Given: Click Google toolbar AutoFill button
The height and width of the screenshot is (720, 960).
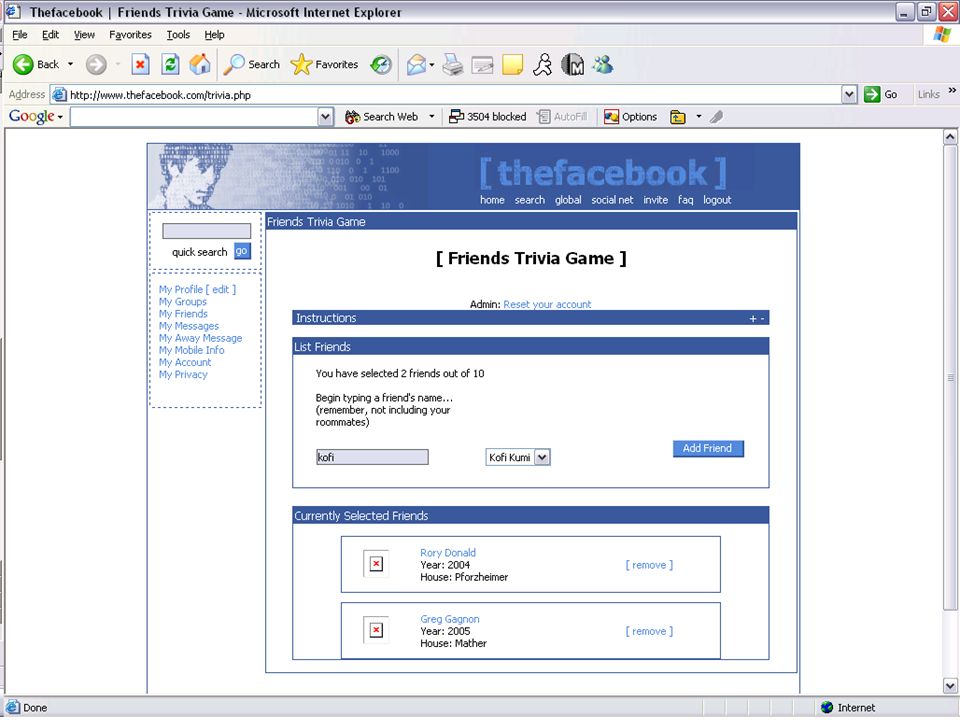Looking at the screenshot, I should [562, 116].
